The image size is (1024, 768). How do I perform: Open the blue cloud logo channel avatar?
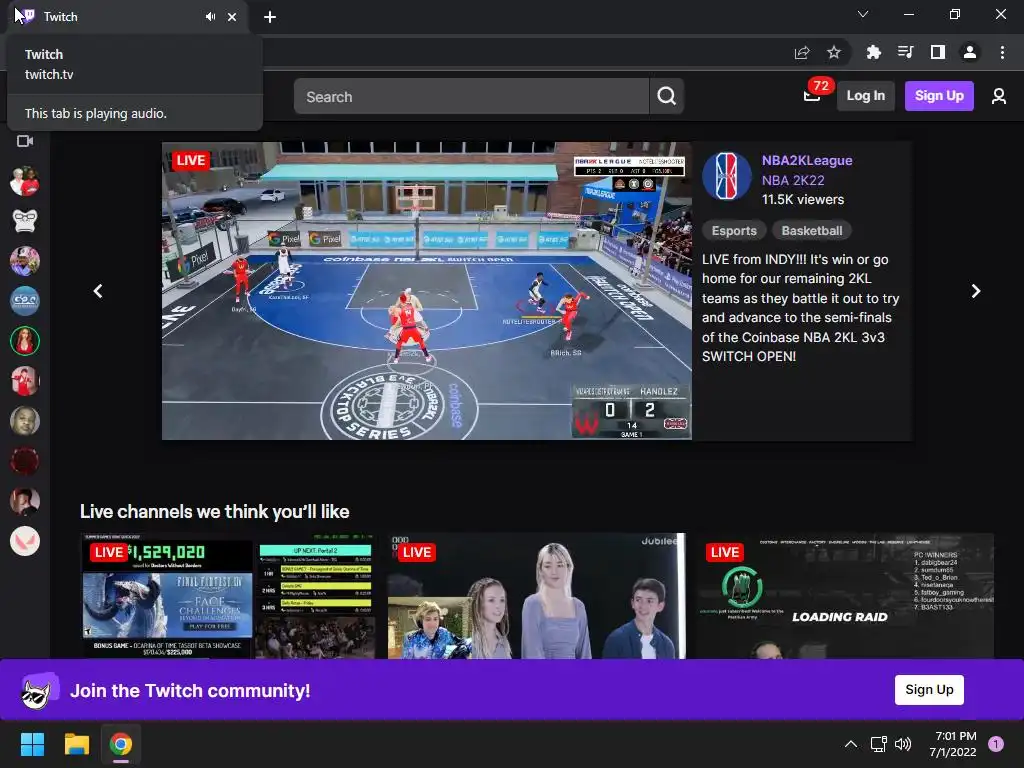click(25, 301)
